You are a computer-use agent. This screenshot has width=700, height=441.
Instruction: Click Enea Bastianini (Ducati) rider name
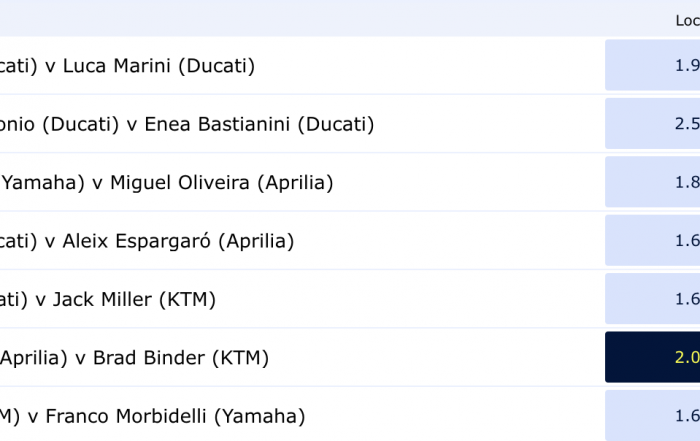(259, 124)
